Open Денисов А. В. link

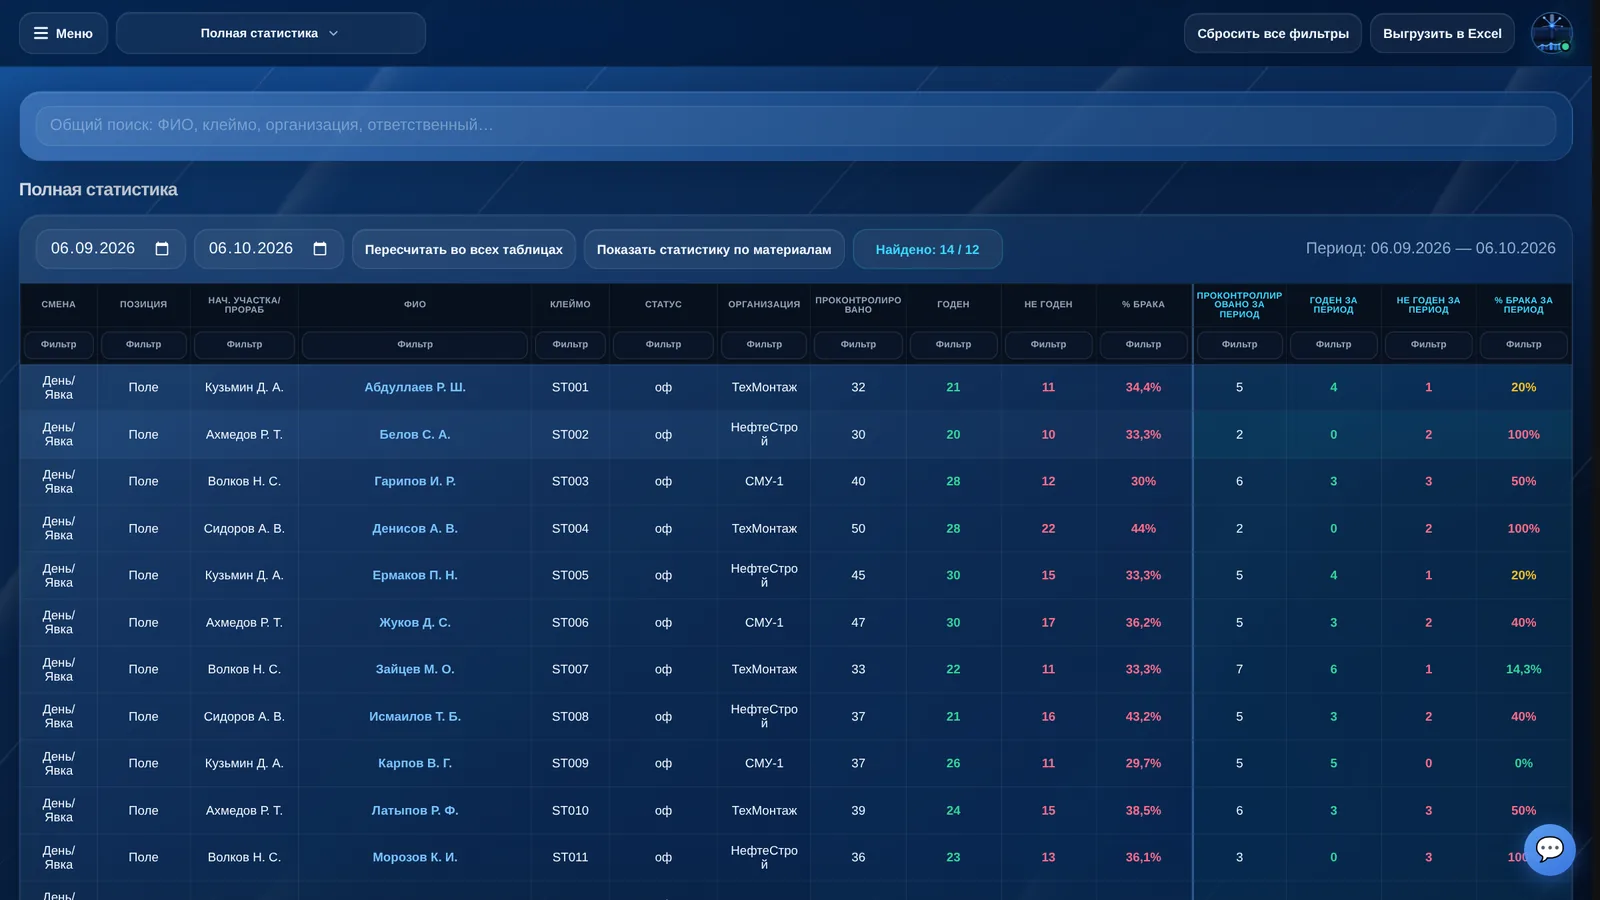(415, 528)
